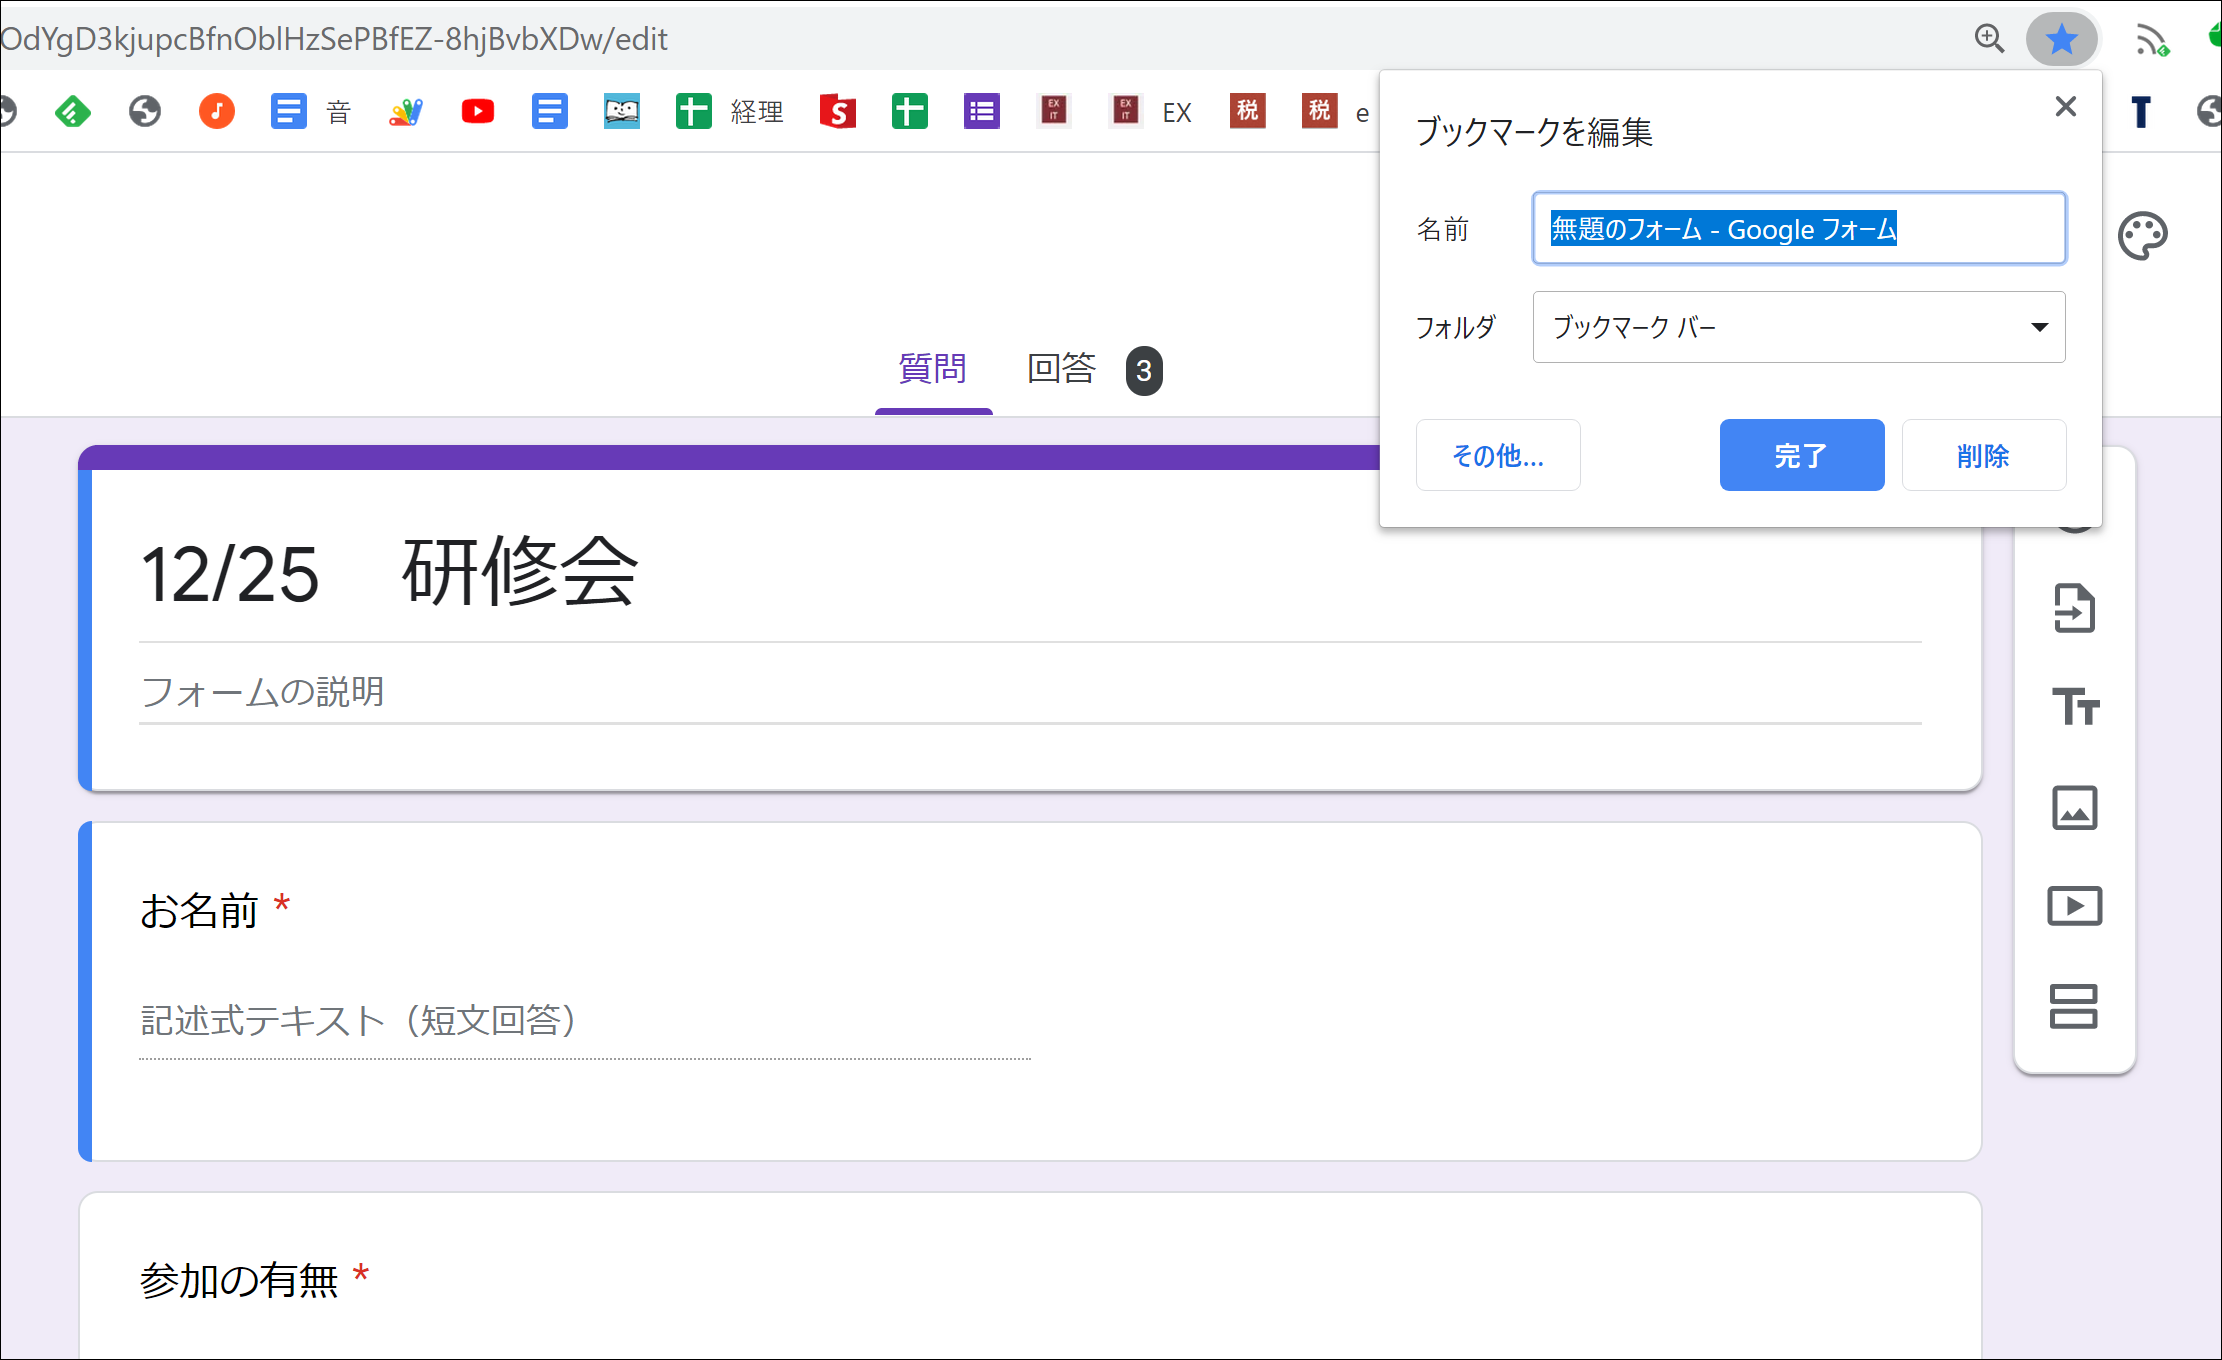
Task: Click the URL text in address bar
Action: (x=334, y=39)
